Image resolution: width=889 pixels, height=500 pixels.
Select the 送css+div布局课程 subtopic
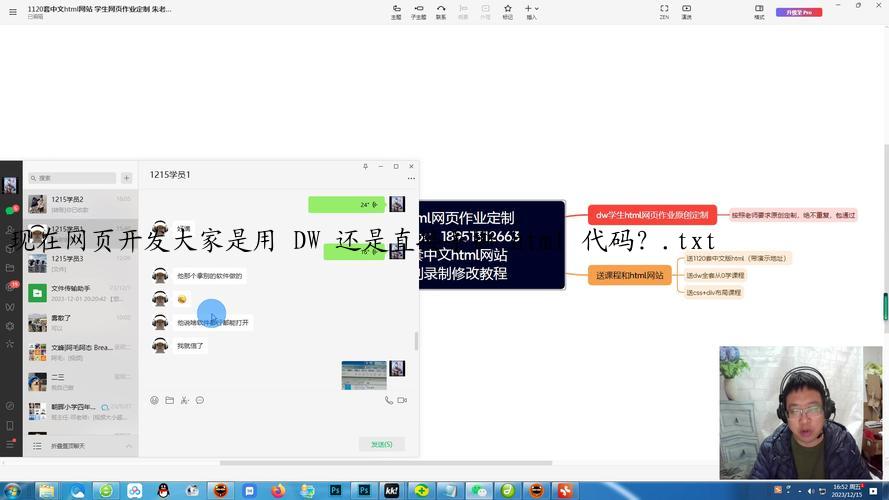[713, 293]
